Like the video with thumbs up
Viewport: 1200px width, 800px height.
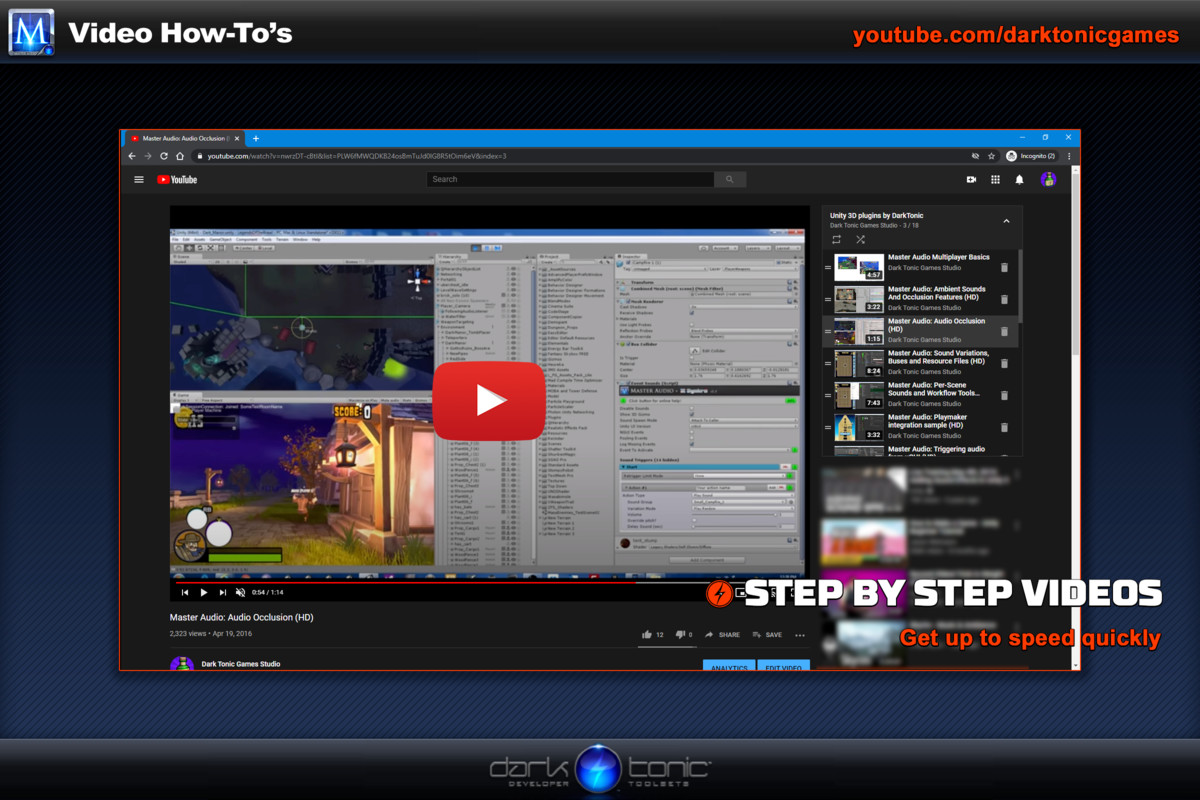[x=647, y=634]
